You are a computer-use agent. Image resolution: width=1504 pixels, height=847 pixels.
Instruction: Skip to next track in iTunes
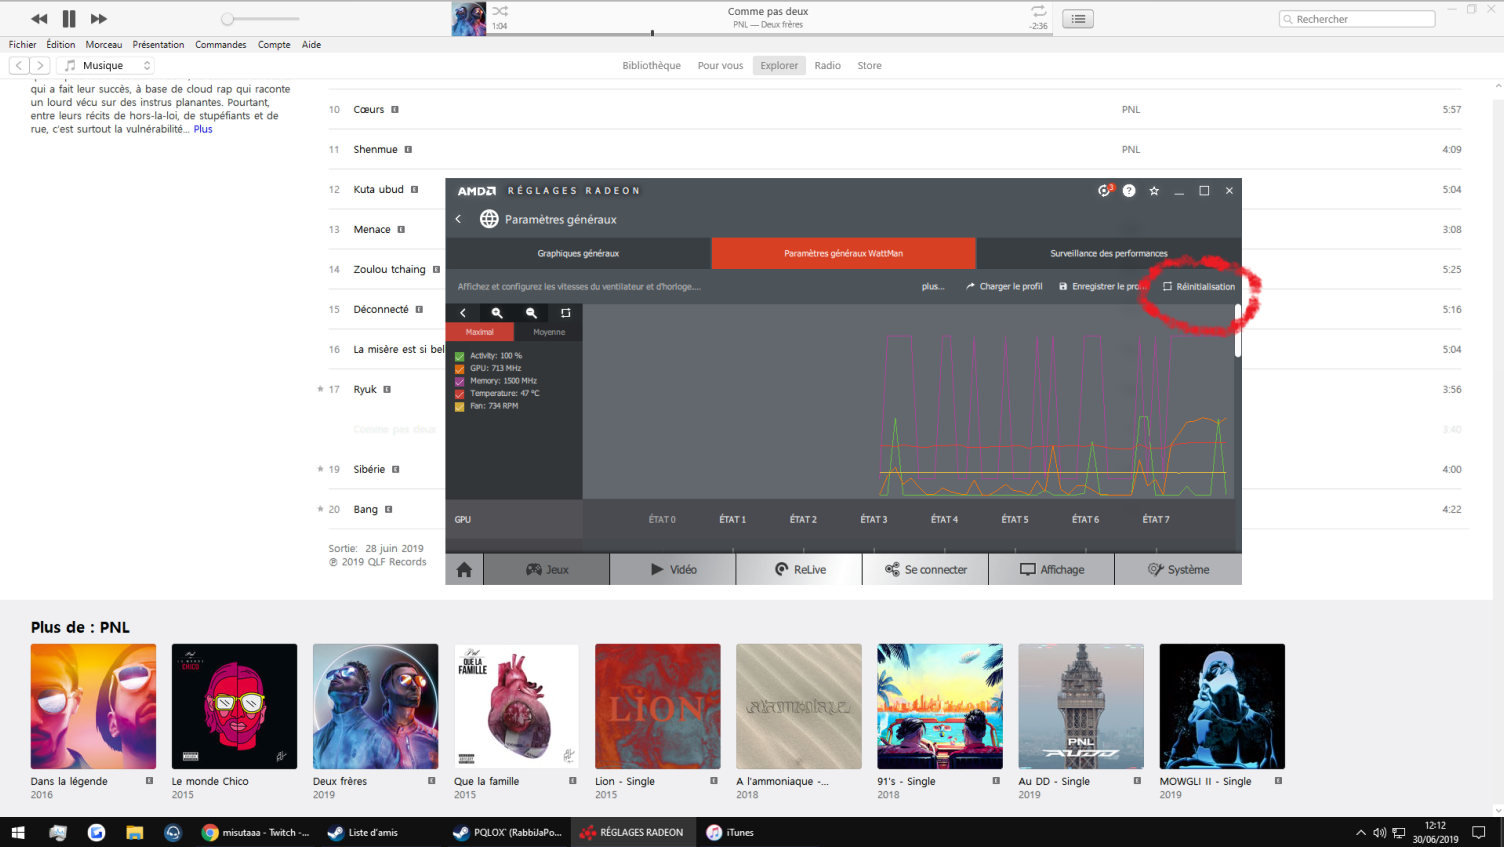[x=99, y=19]
